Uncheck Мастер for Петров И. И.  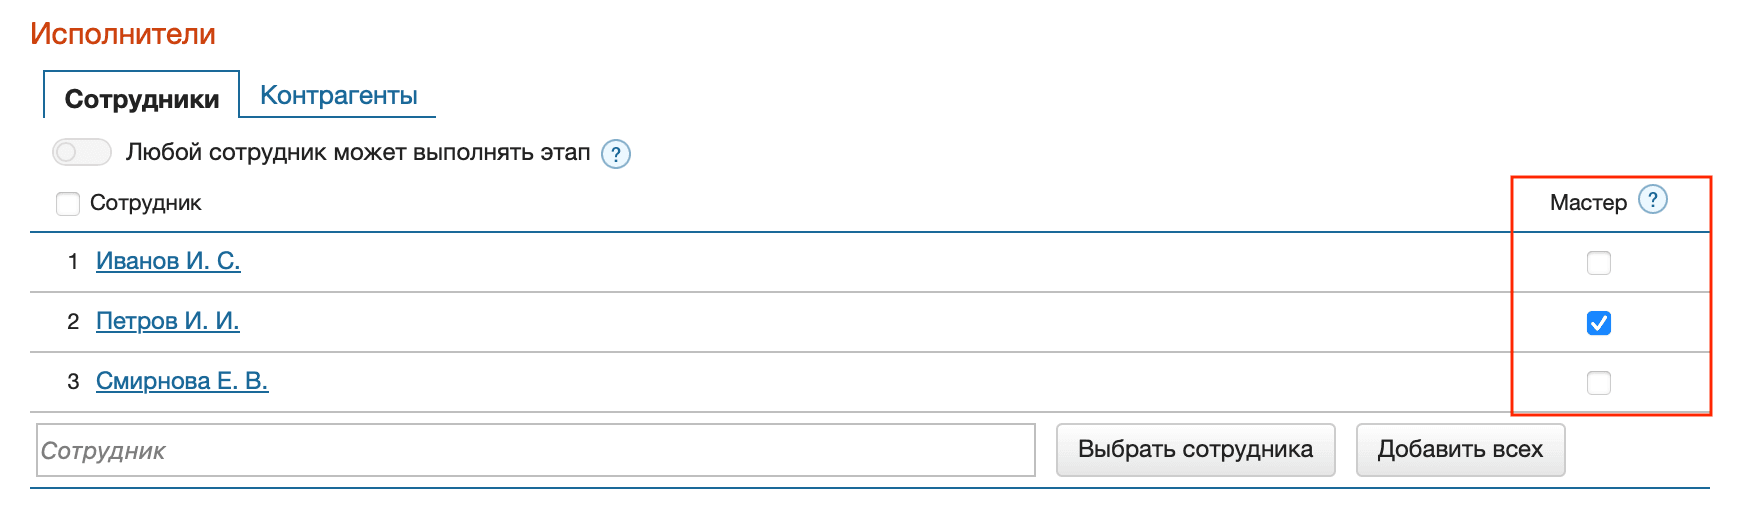[x=1599, y=323]
